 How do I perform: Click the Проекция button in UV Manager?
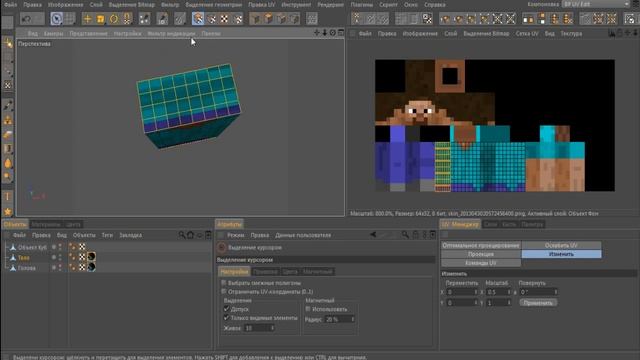(481, 254)
